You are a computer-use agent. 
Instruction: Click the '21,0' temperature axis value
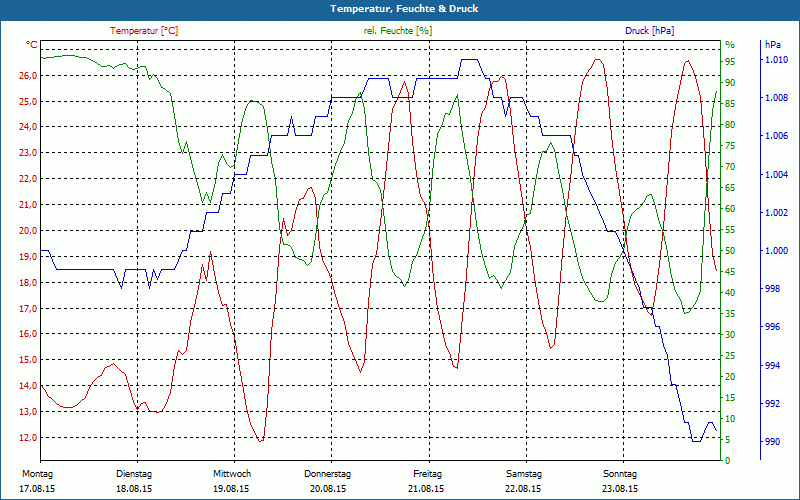(x=28, y=205)
